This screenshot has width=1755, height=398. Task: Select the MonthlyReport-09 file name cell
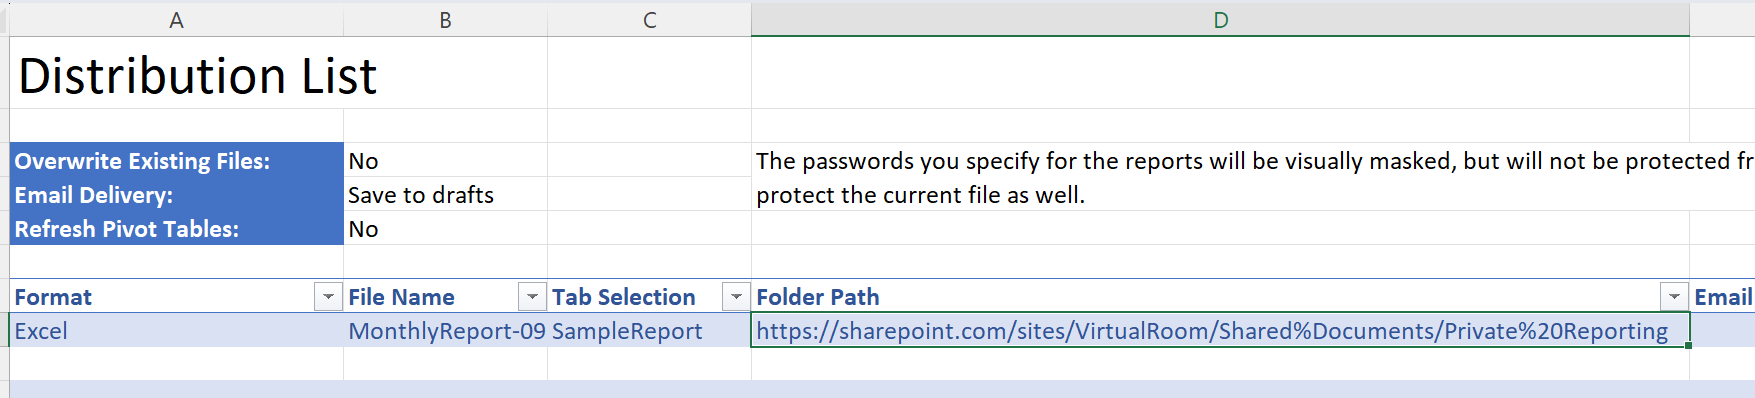click(445, 330)
